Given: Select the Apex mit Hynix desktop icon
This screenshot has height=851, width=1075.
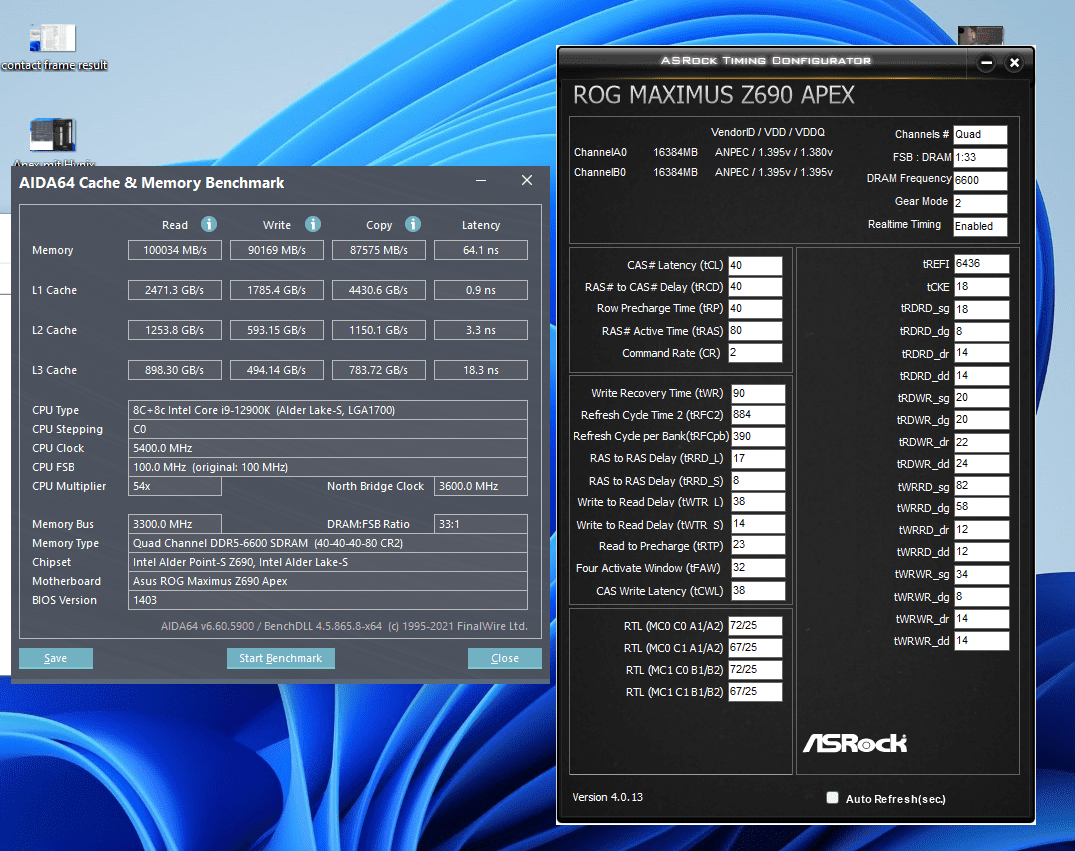Looking at the screenshot, I should 53,143.
